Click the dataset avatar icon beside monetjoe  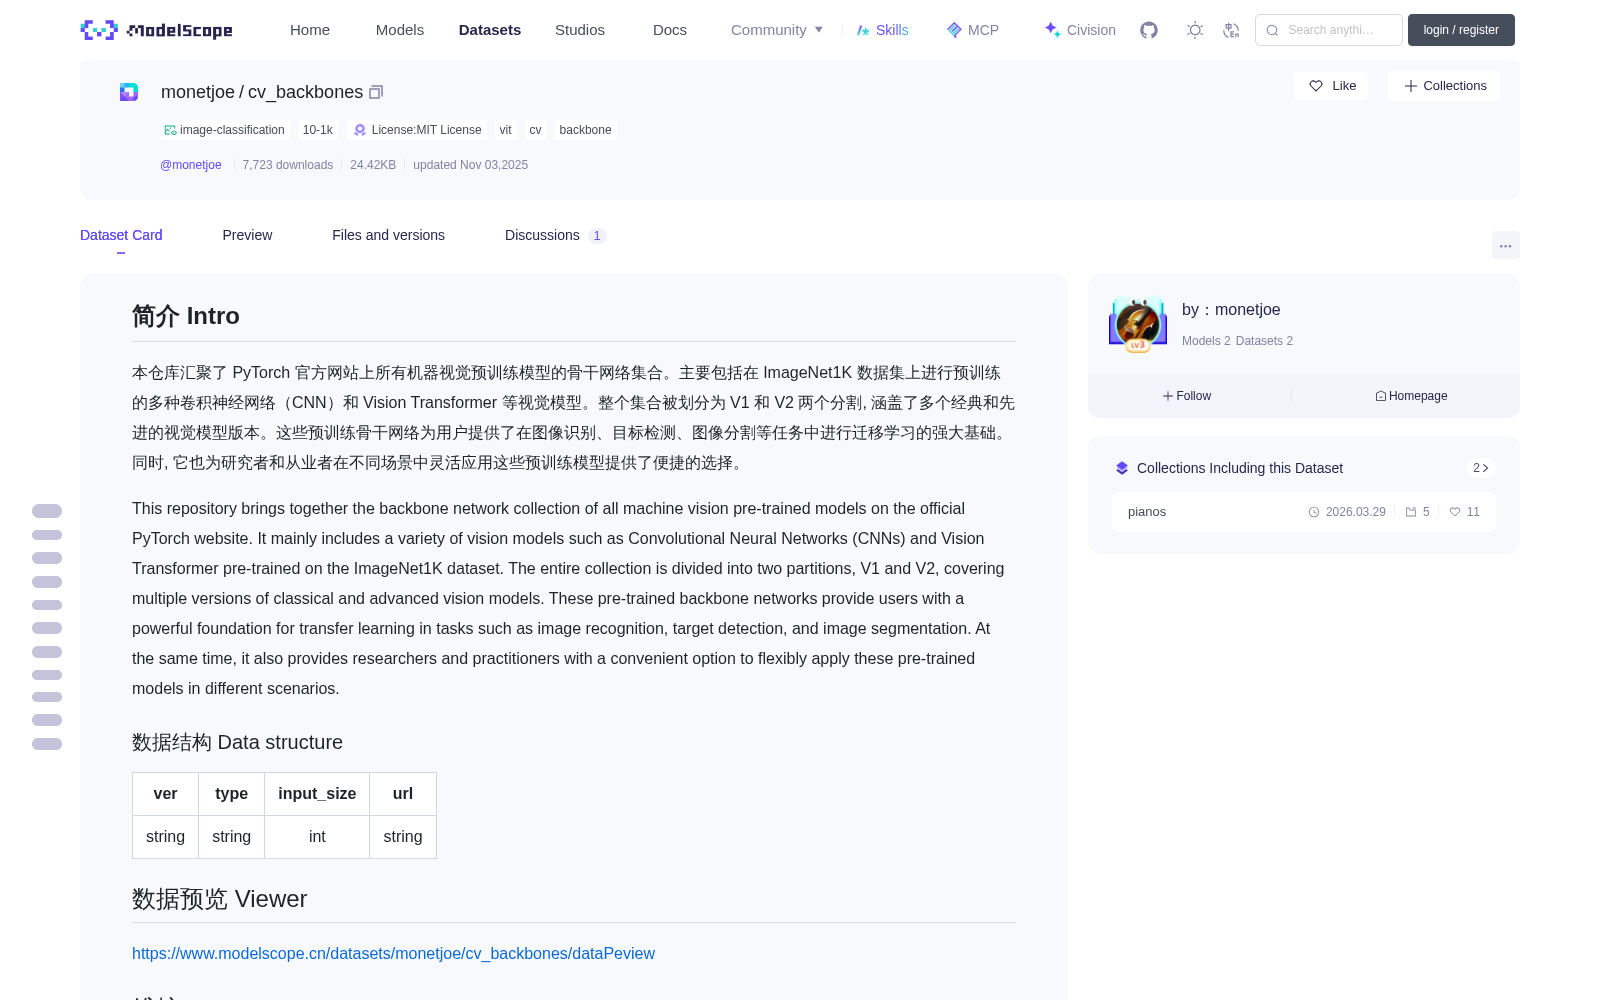[129, 92]
